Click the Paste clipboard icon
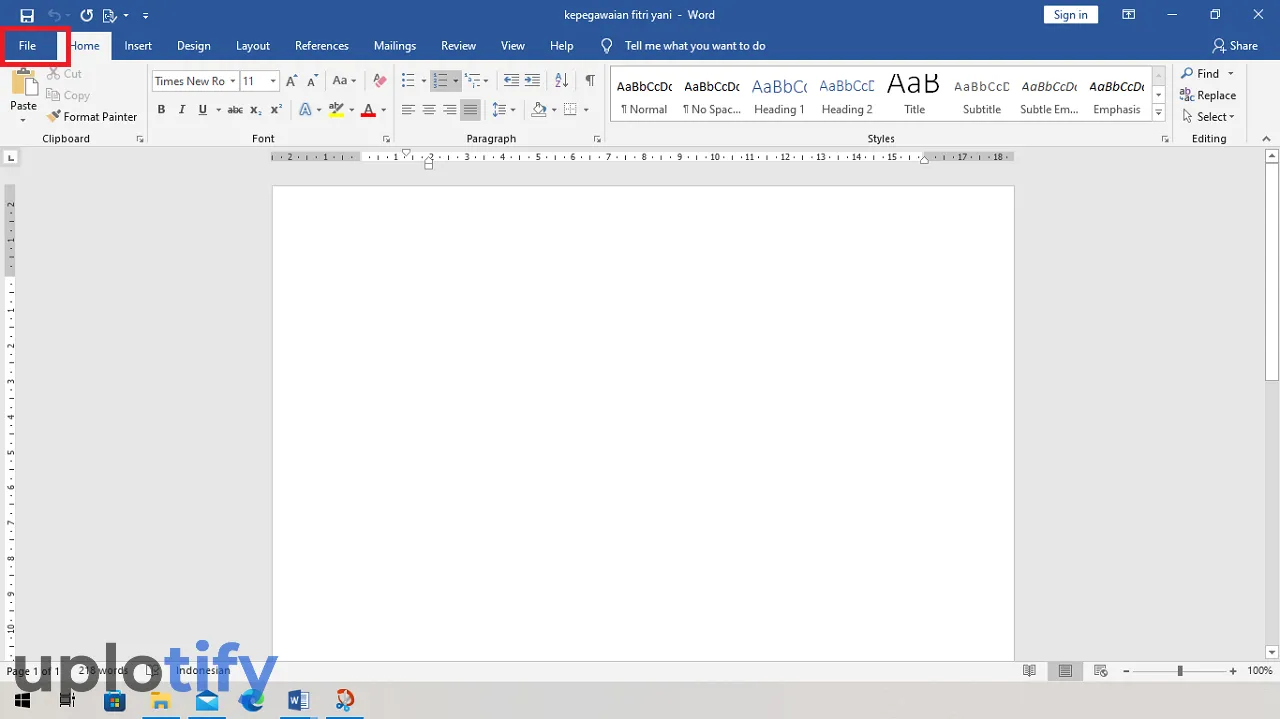Screen dimensions: 1280x719 pyautogui.click(x=23, y=85)
